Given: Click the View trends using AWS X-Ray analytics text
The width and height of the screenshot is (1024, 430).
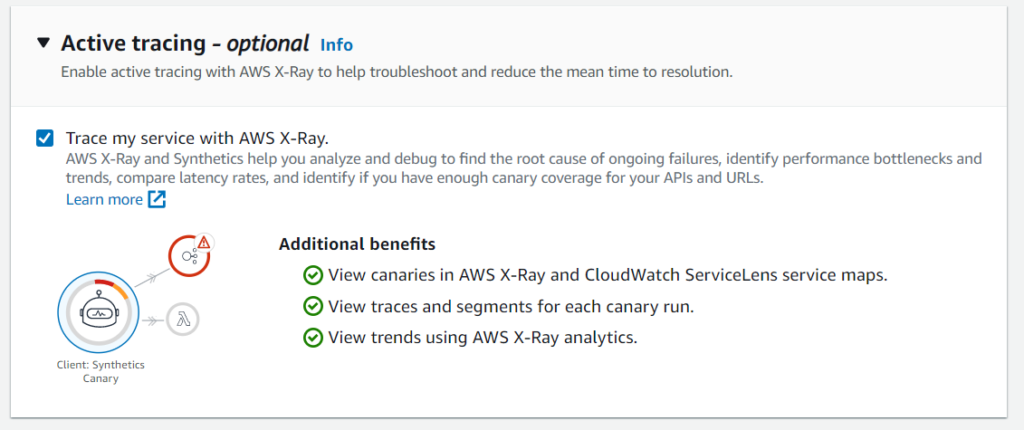Looking at the screenshot, I should (483, 338).
